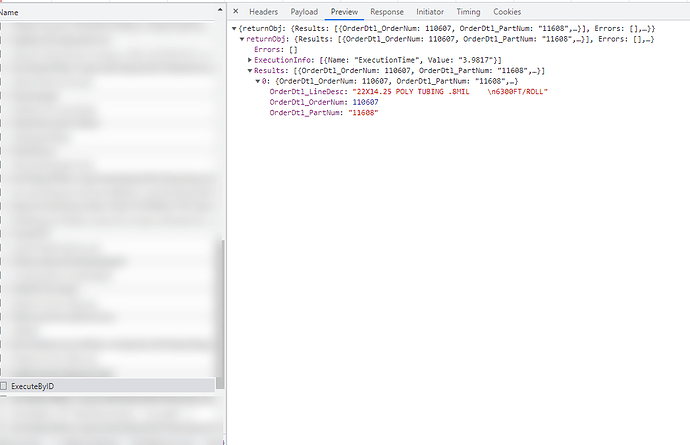This screenshot has width=690, height=445.
Task: Select the OrderDtl_LineDesc value text
Action: (x=450, y=92)
